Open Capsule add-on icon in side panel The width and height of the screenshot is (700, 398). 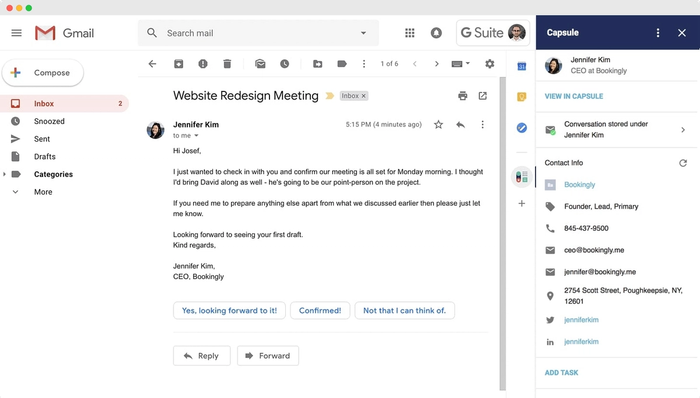[521, 177]
